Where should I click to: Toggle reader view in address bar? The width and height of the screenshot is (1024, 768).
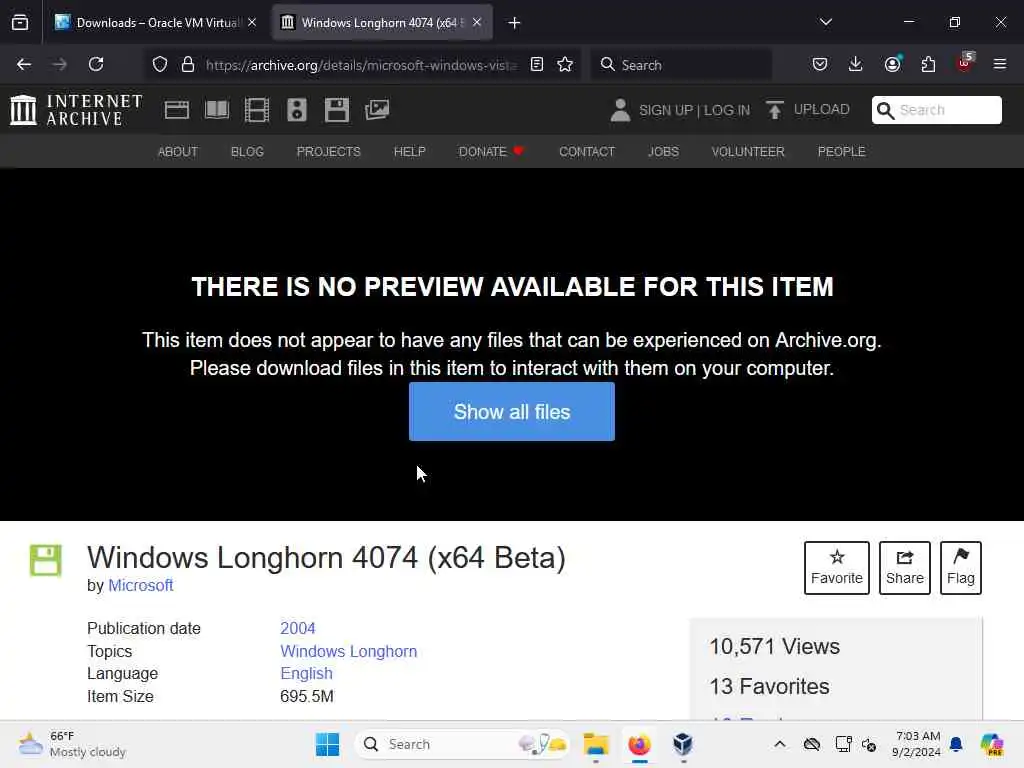(x=537, y=64)
